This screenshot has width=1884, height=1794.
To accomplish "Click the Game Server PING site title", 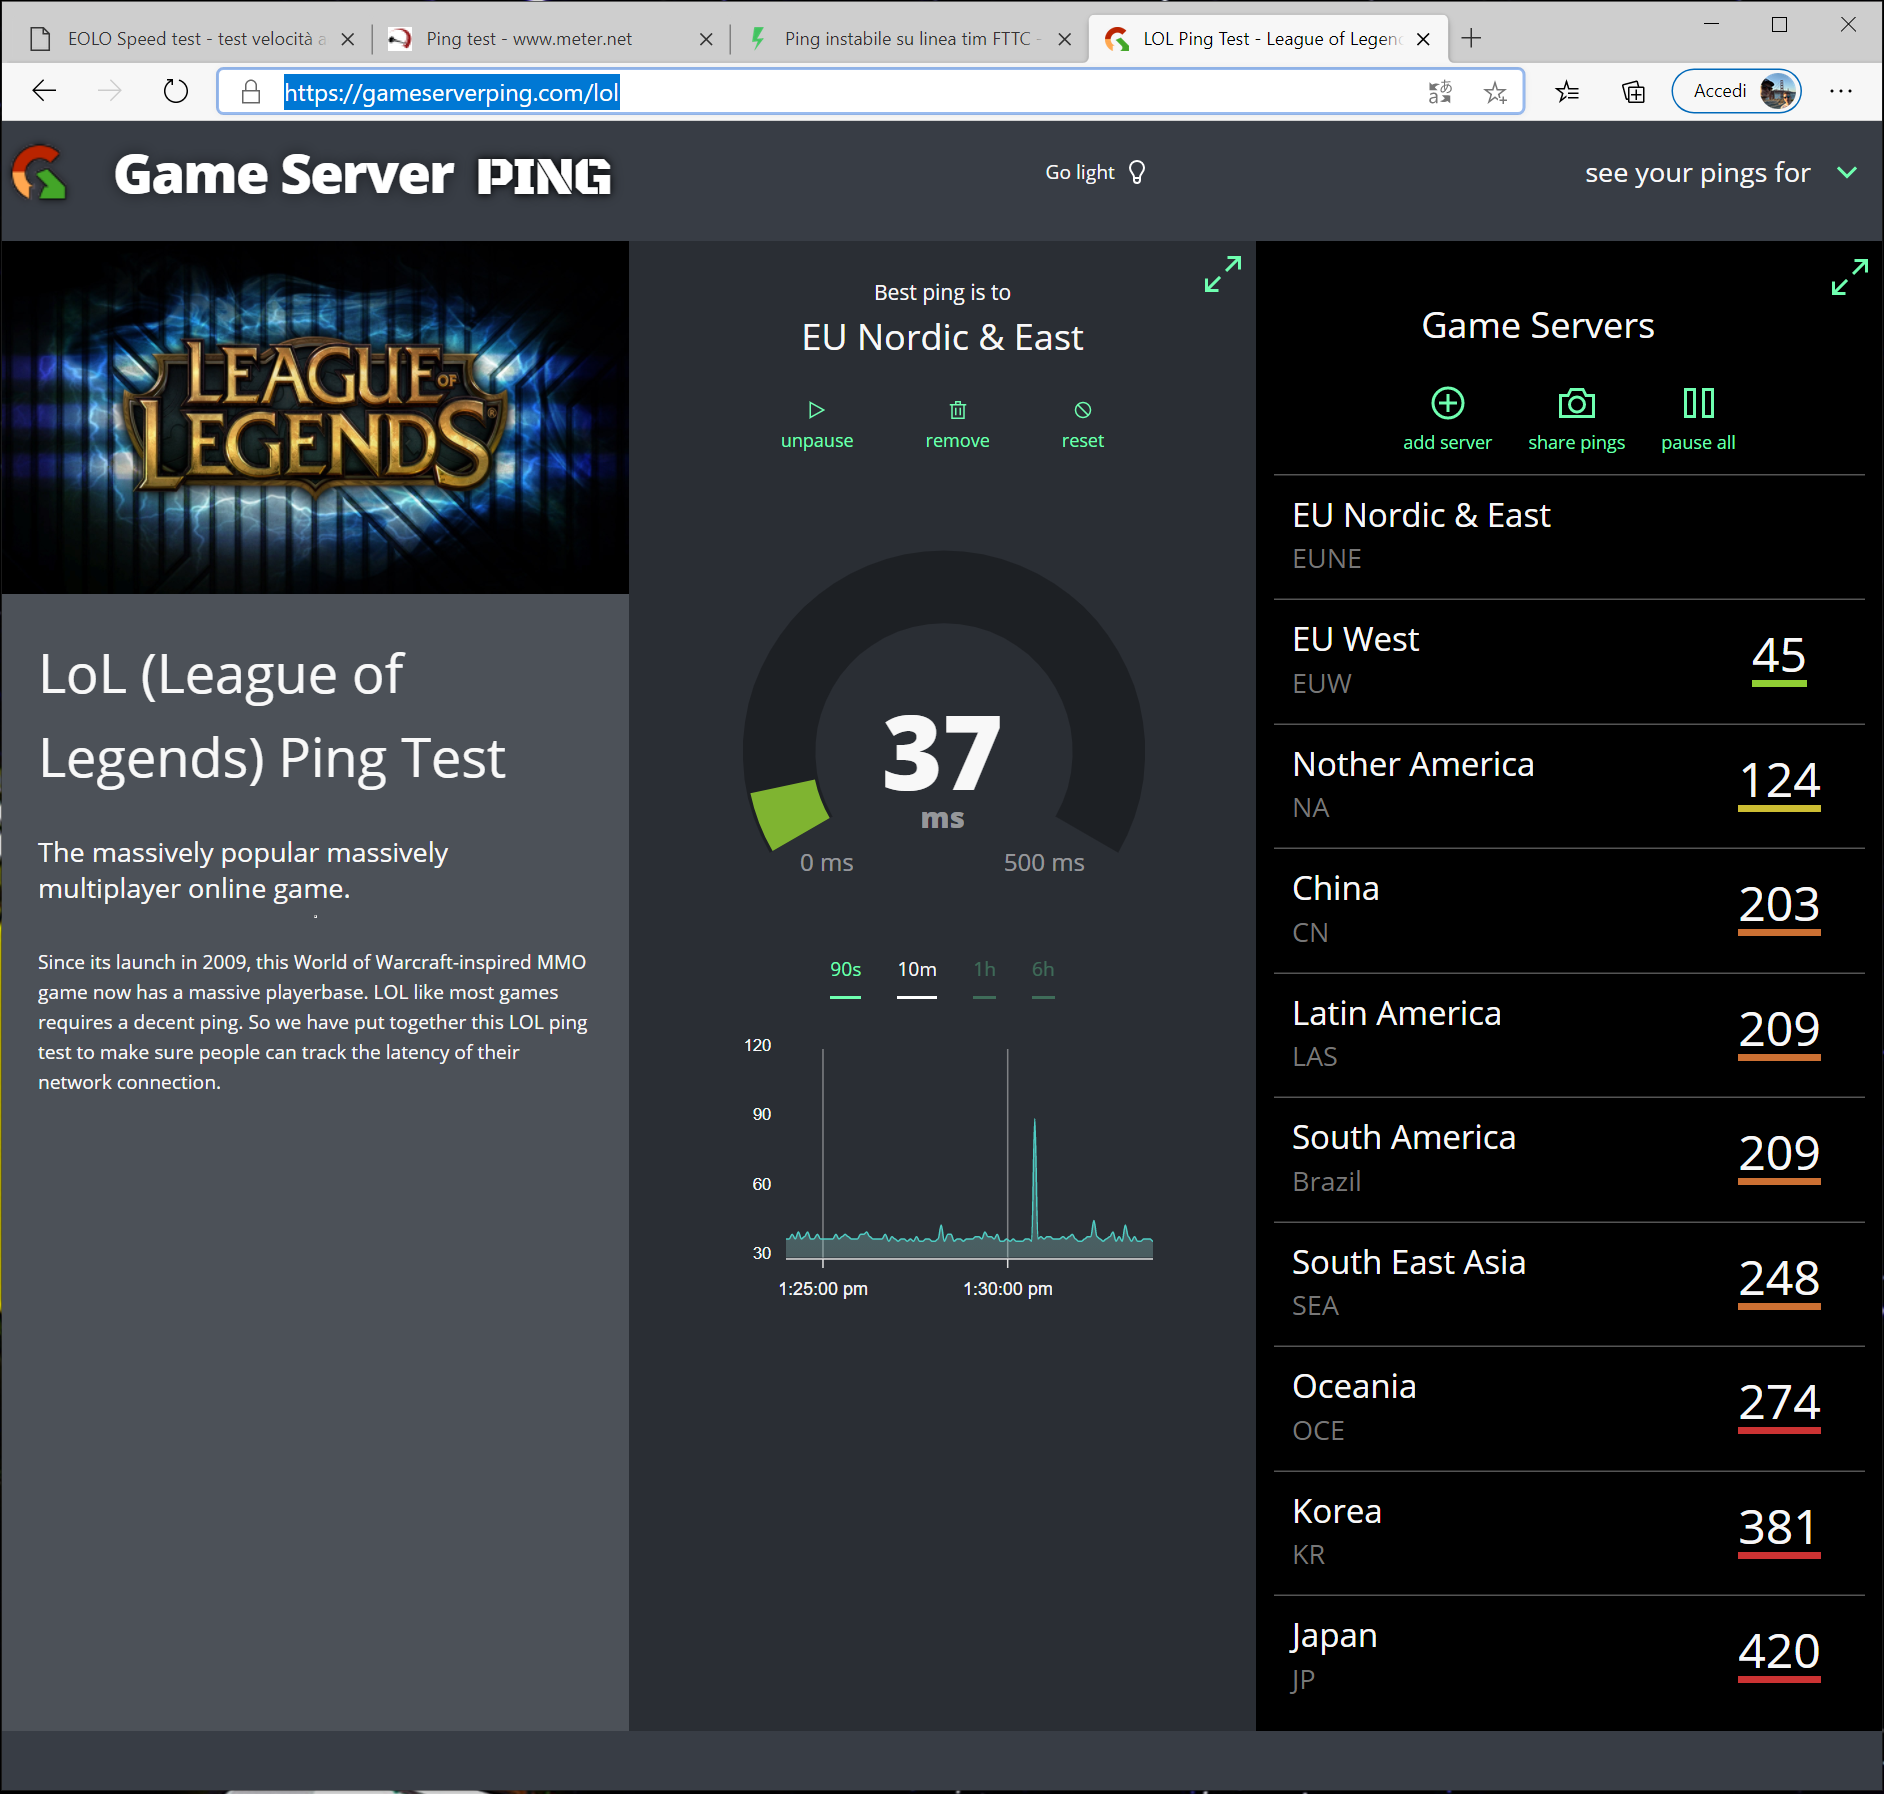I will 362,175.
